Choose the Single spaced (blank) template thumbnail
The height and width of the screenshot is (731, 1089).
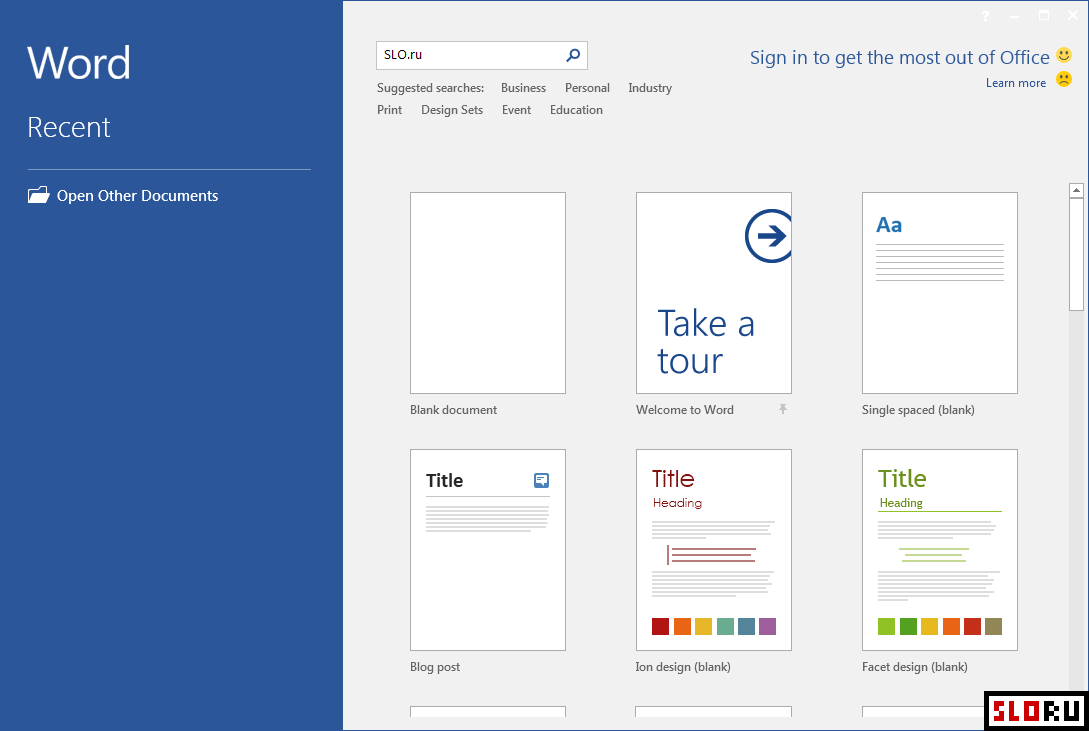point(939,293)
